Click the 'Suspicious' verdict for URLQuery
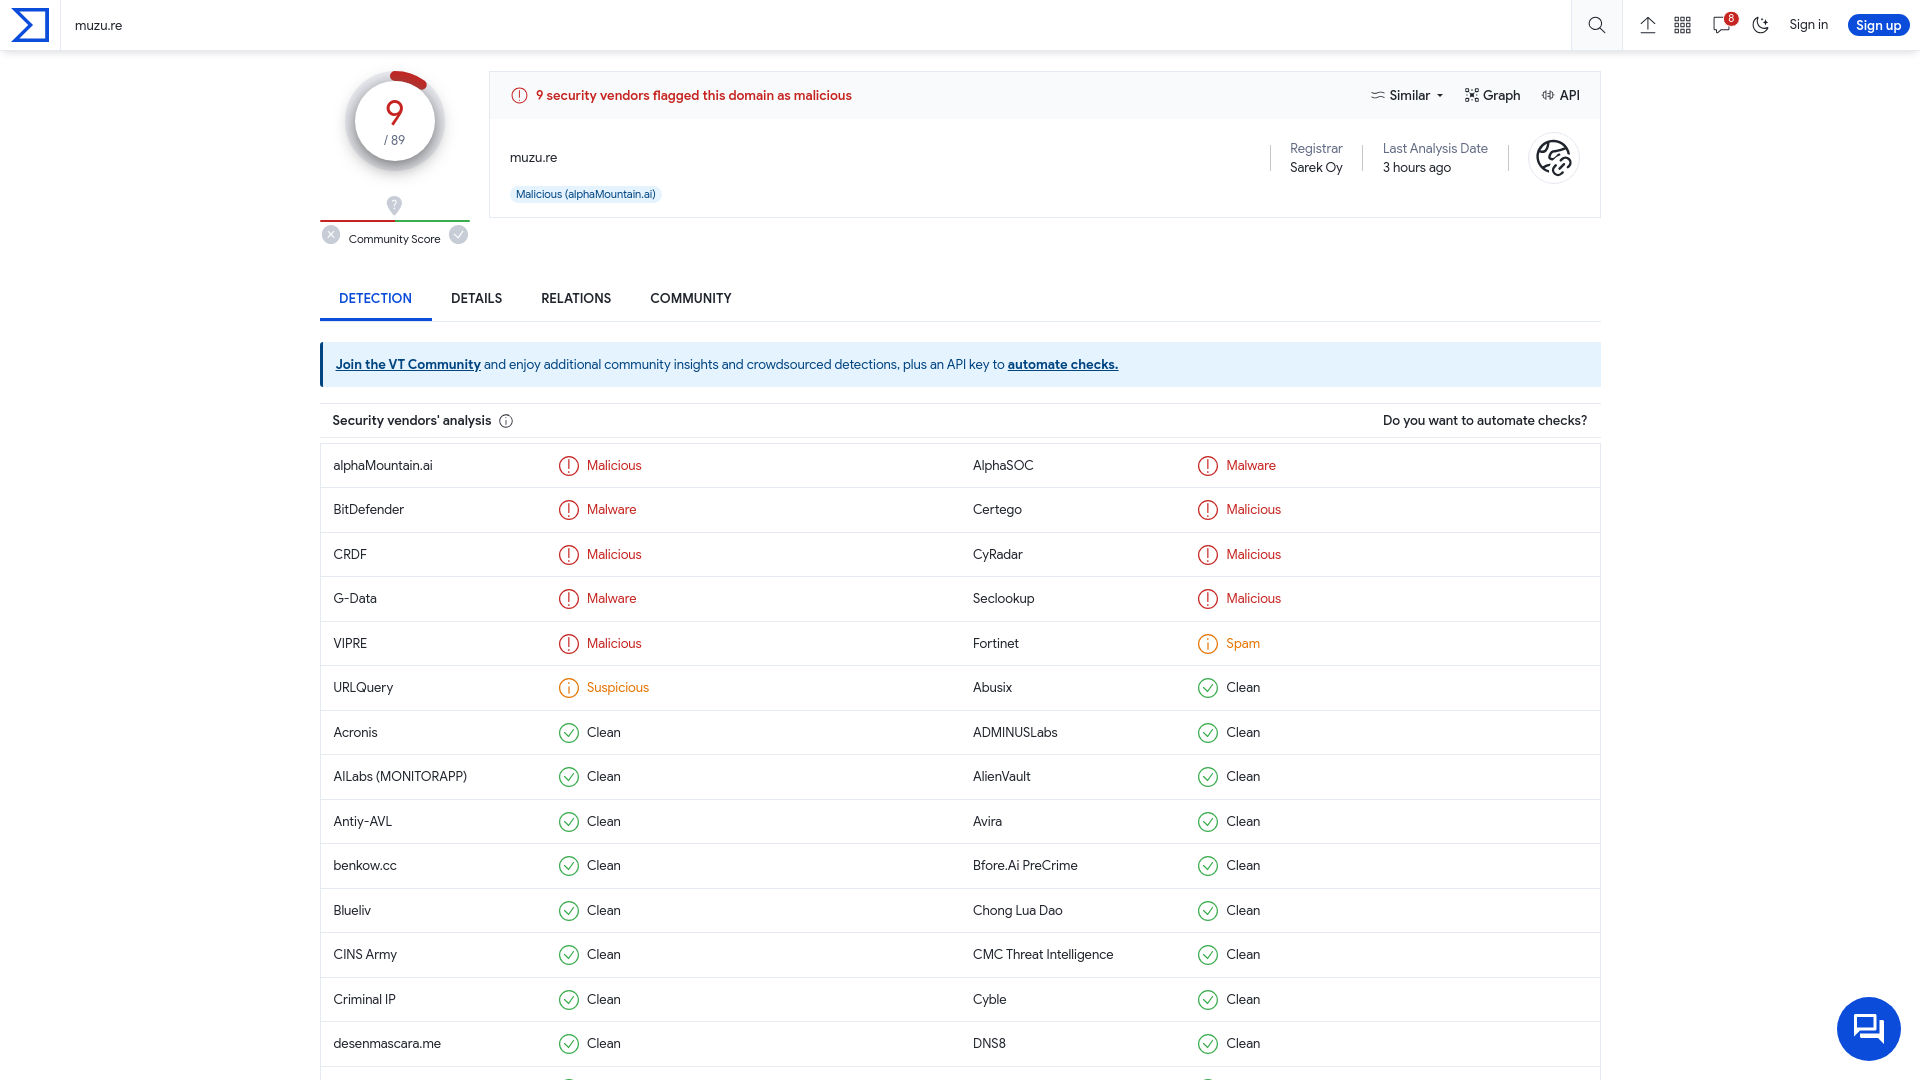1920x1080 pixels. pos(618,688)
